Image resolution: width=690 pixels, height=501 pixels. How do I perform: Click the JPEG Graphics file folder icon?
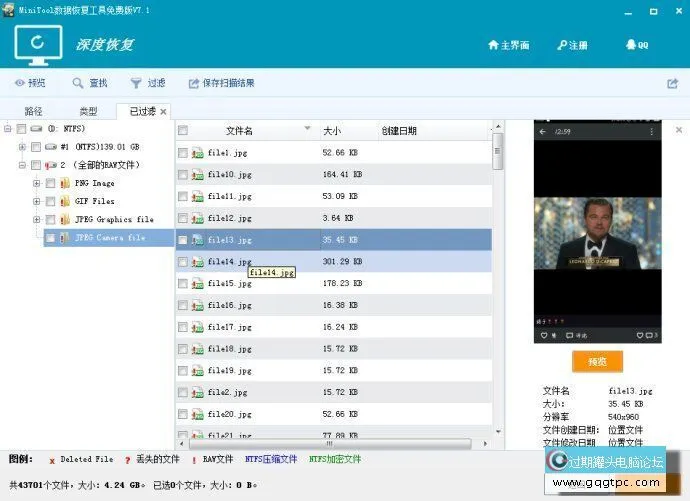65,219
